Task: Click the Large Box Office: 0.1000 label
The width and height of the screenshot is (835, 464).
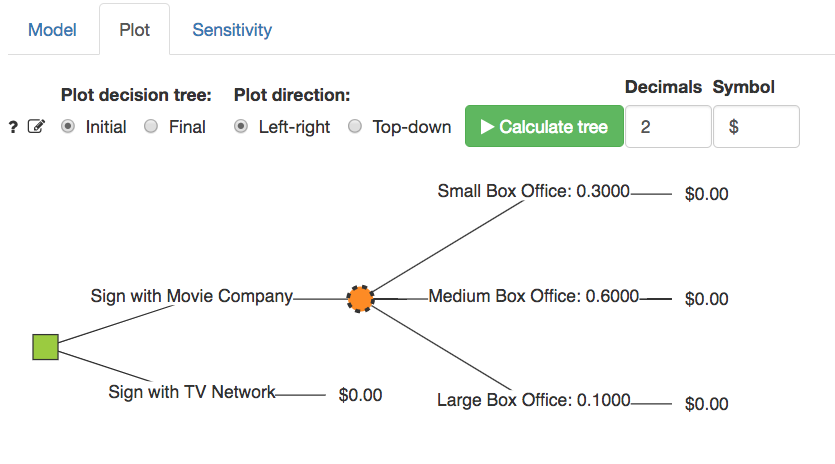Action: pyautogui.click(x=533, y=400)
